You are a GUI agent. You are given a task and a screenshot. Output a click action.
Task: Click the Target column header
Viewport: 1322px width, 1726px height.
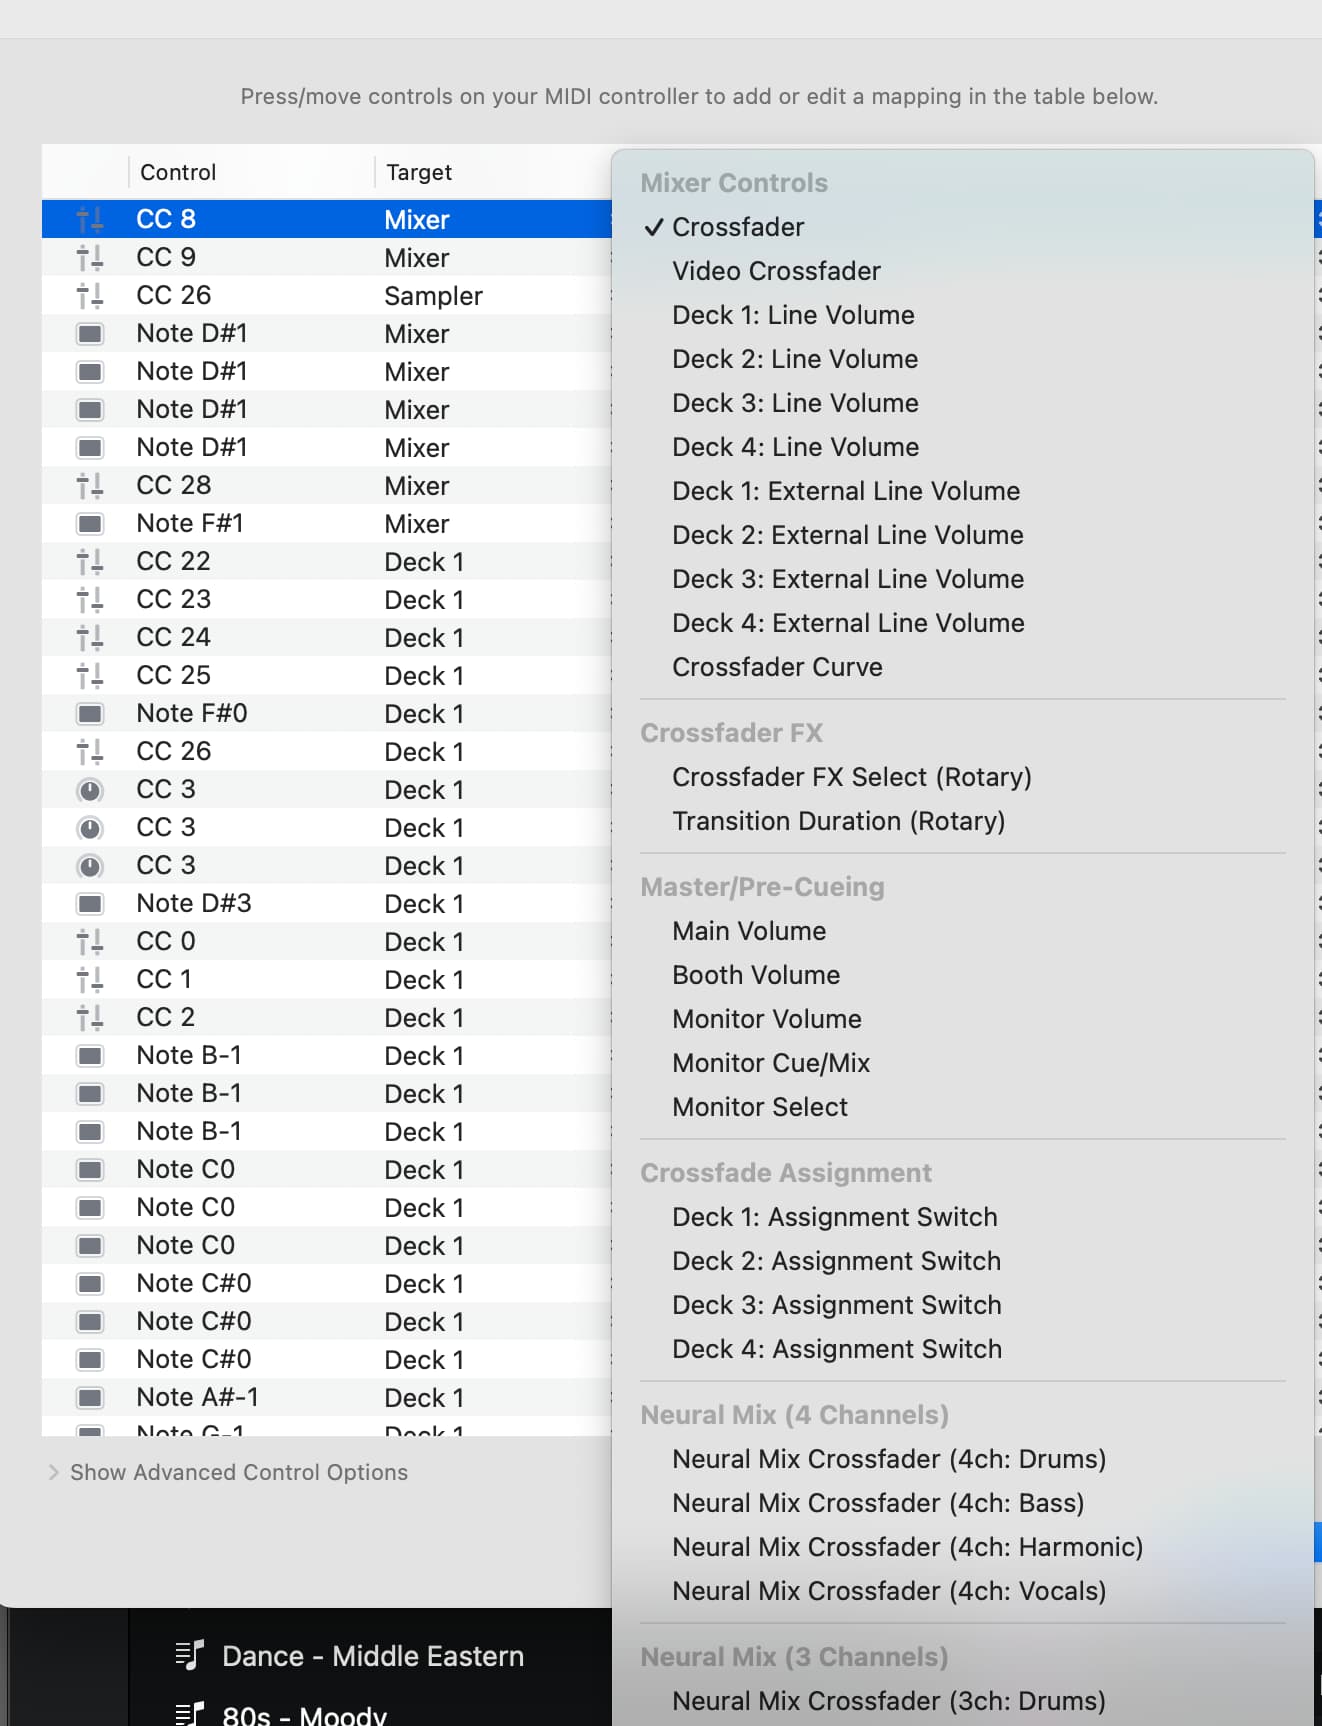[419, 172]
